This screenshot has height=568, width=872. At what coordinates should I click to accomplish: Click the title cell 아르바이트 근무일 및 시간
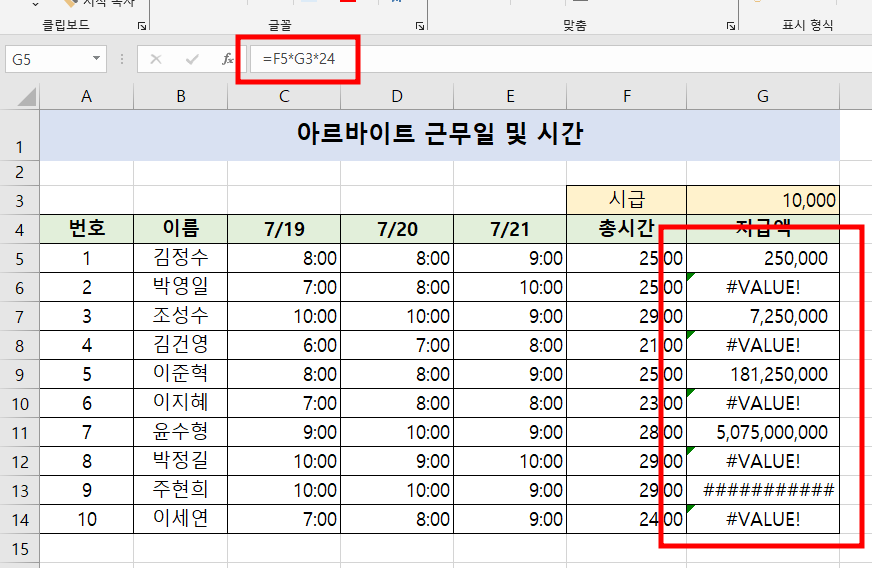click(x=439, y=135)
